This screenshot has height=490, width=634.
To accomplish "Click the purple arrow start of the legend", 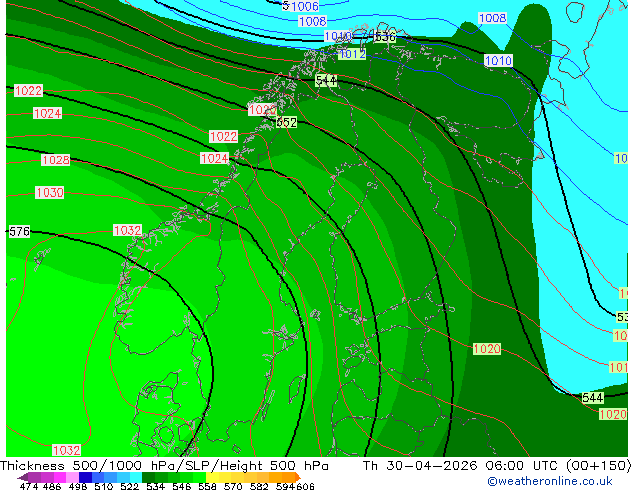I will pos(23,477).
